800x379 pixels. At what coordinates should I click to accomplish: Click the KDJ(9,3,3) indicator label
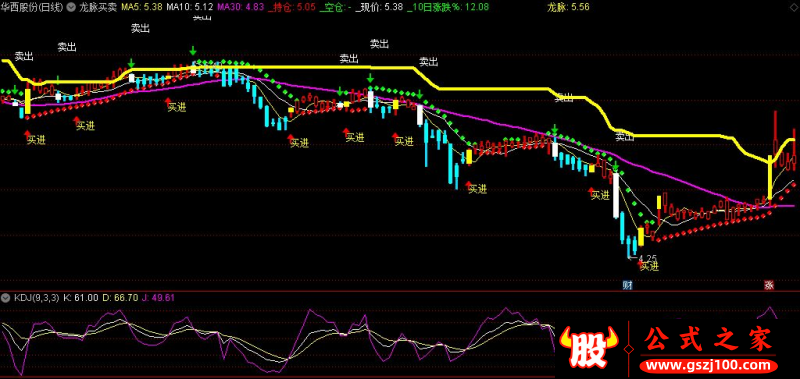pyautogui.click(x=36, y=298)
